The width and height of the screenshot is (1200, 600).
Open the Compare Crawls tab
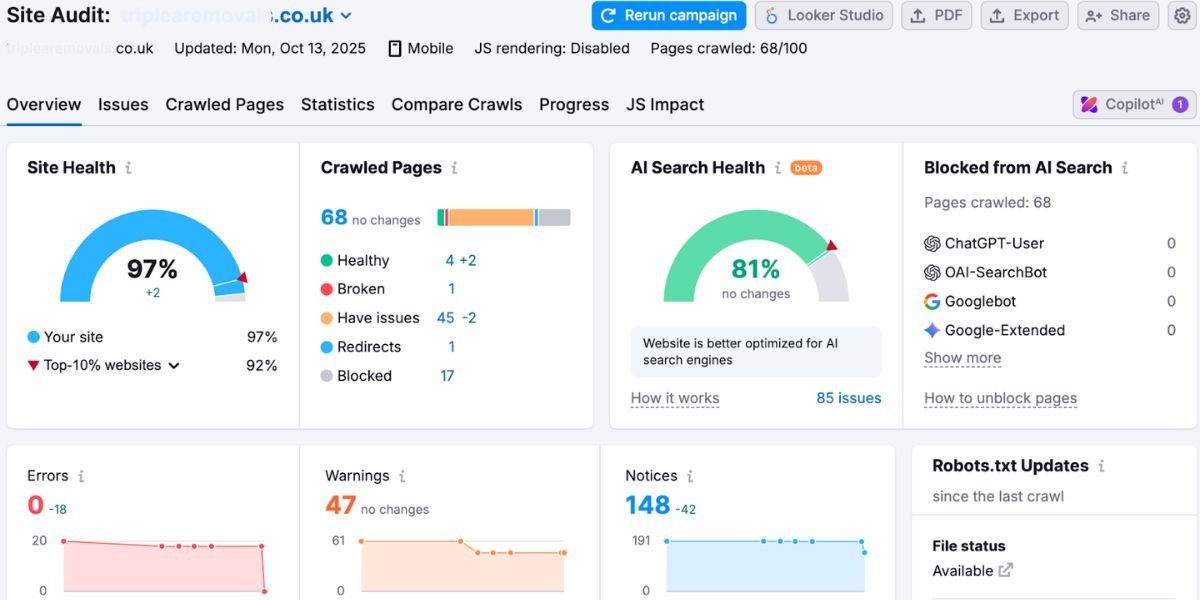tap(456, 105)
